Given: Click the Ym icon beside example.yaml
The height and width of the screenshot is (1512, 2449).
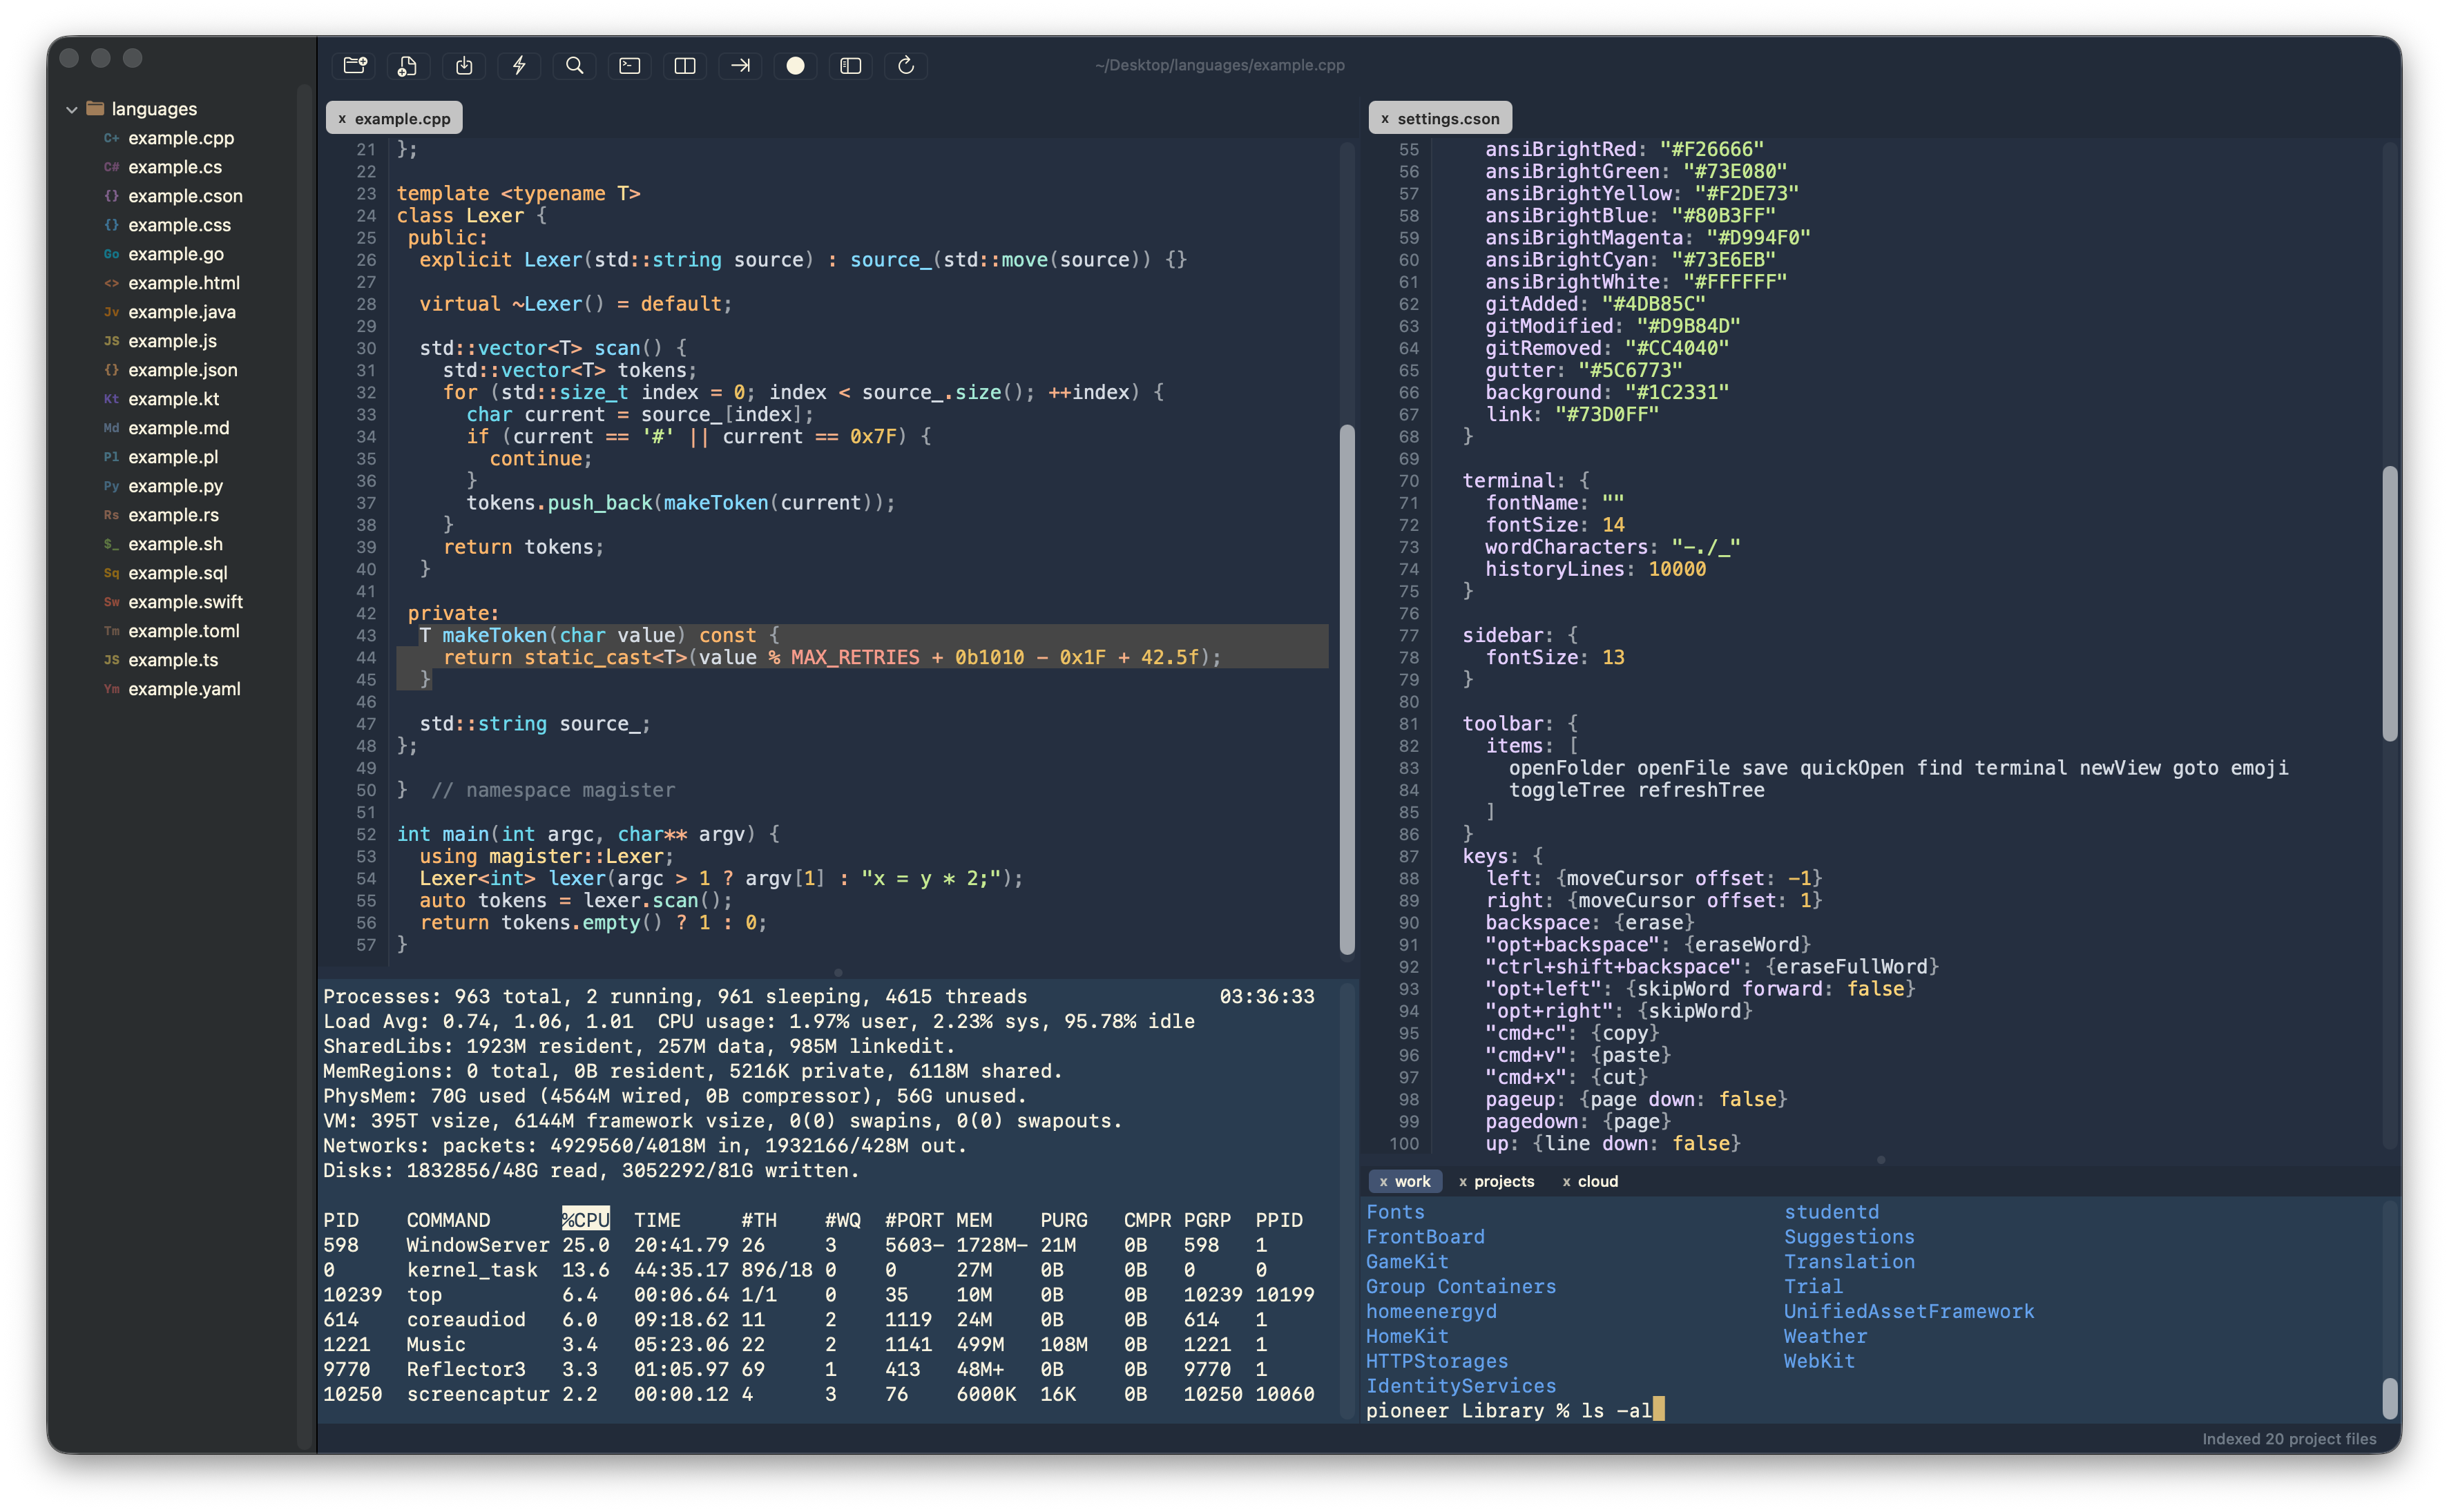Looking at the screenshot, I should 111,689.
